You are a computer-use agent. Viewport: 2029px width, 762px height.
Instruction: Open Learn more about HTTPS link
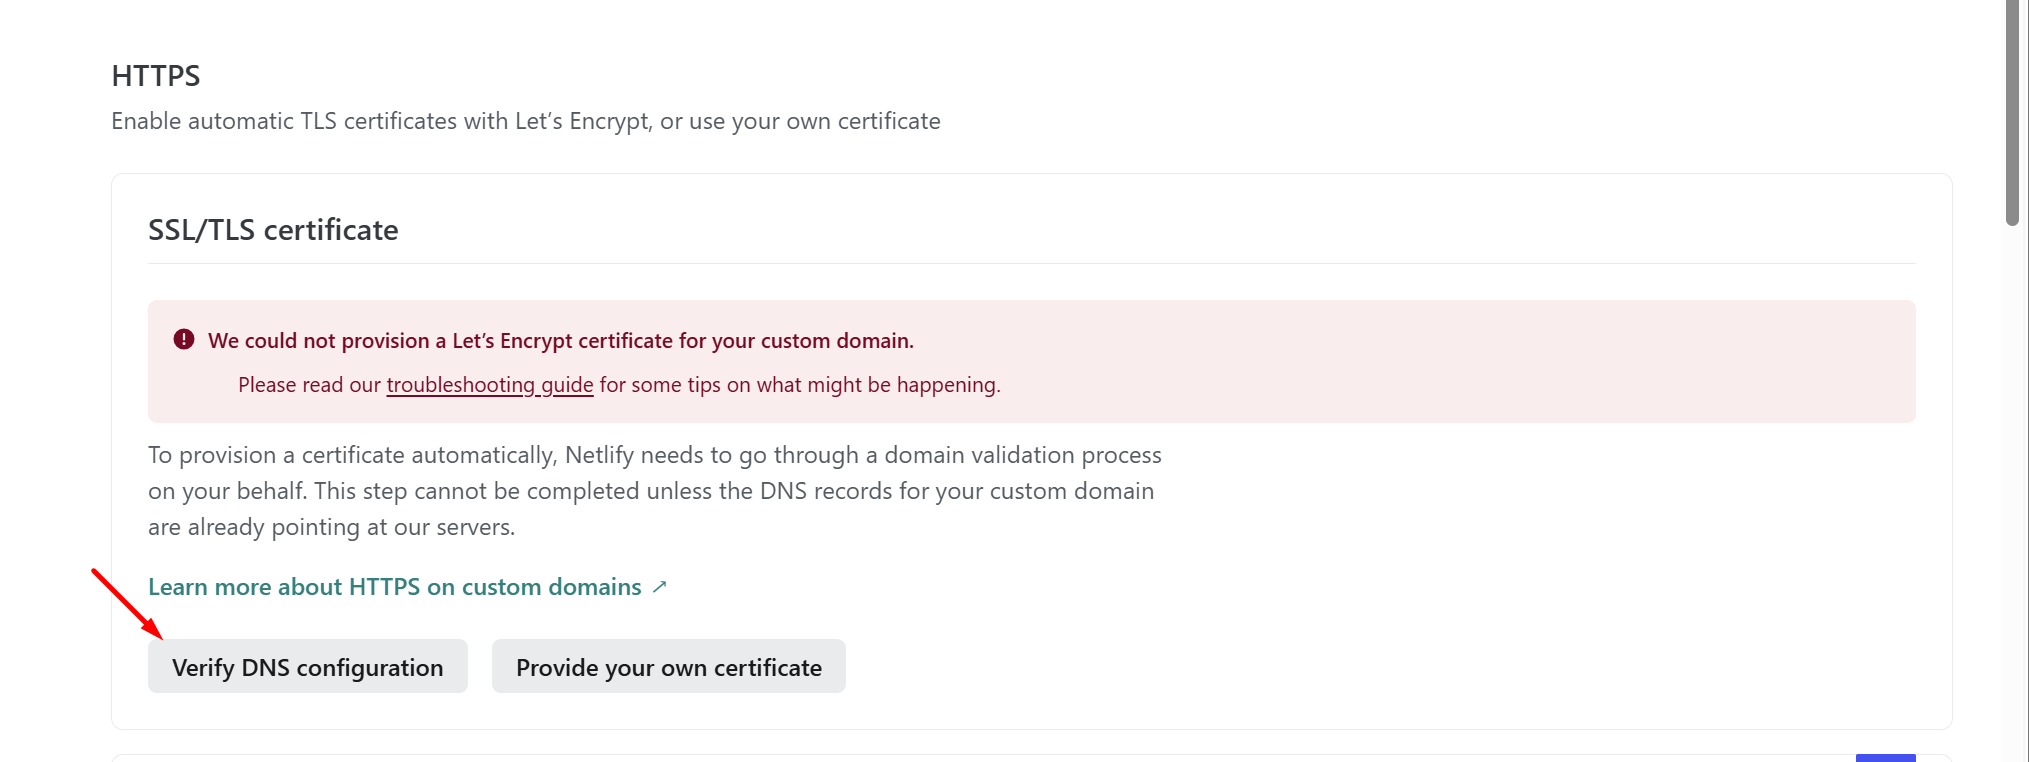pyautogui.click(x=394, y=587)
